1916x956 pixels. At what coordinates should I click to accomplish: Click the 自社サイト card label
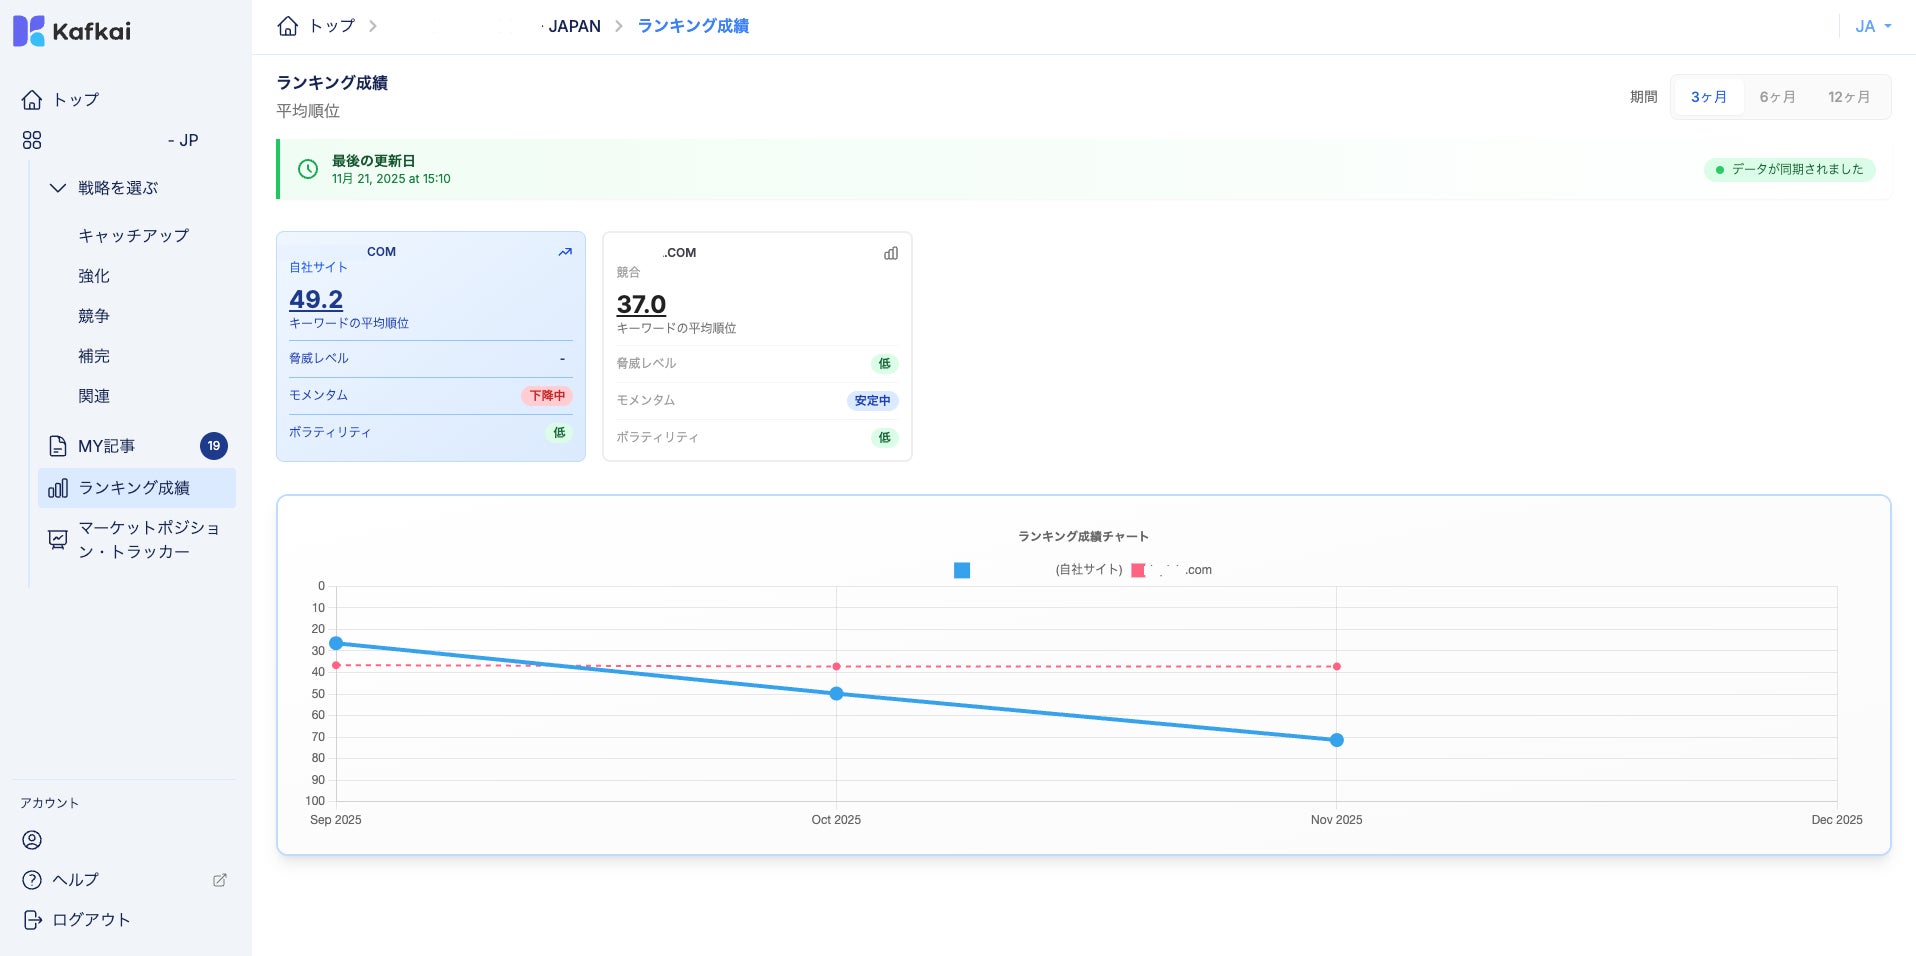tap(318, 268)
